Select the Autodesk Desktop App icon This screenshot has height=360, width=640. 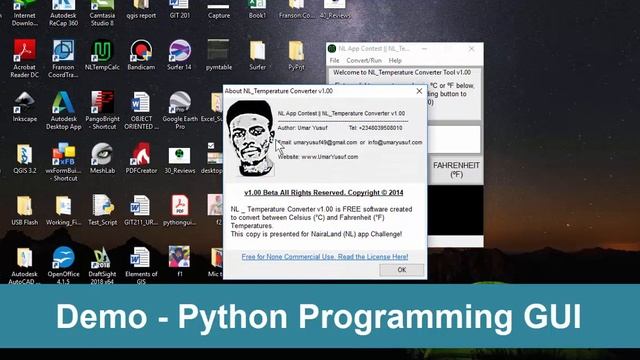[63, 110]
